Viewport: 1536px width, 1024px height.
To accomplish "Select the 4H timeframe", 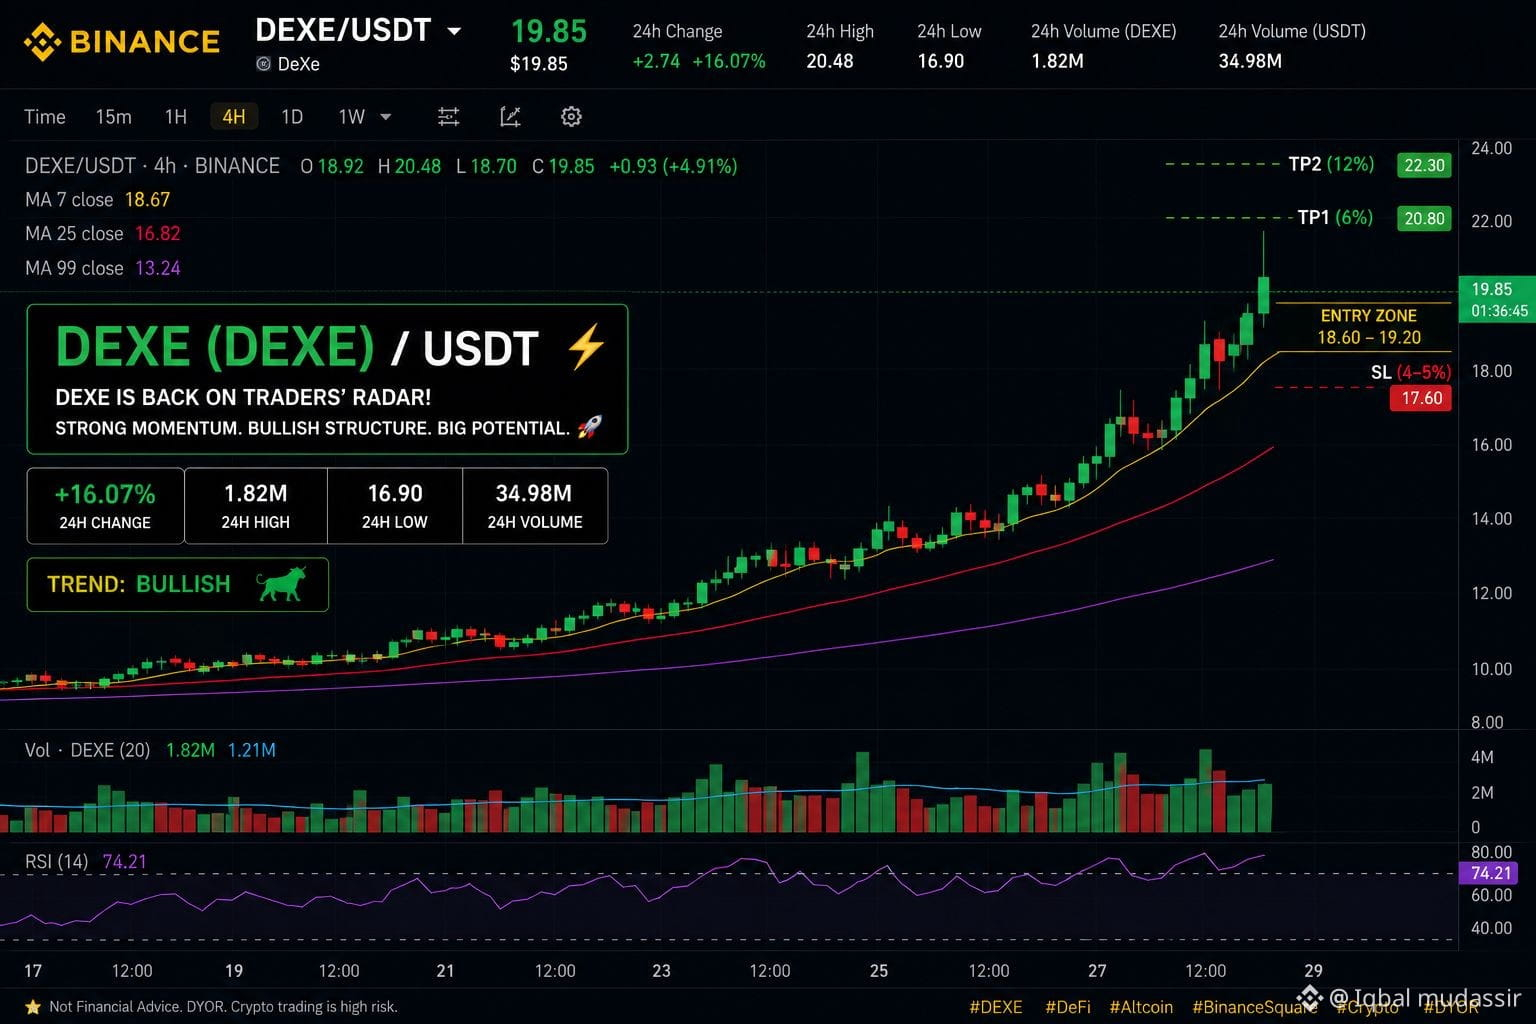I will (x=234, y=117).
